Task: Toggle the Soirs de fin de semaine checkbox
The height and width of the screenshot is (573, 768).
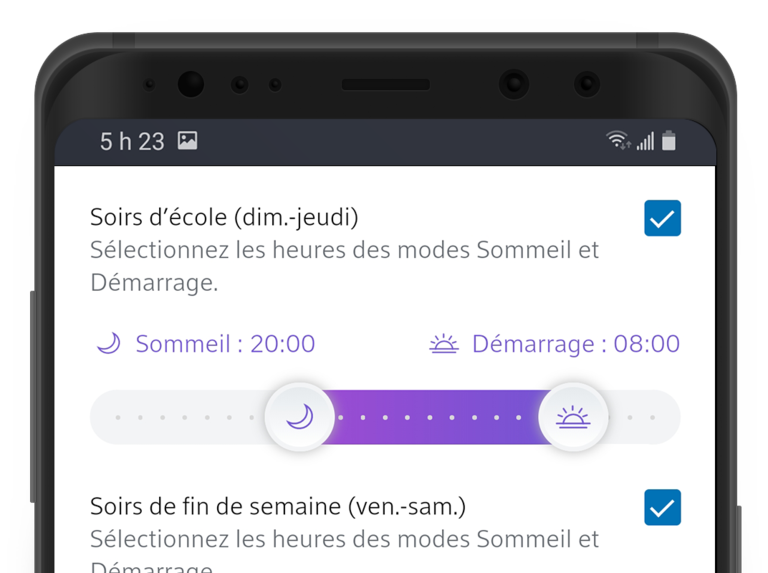Action: tap(662, 507)
